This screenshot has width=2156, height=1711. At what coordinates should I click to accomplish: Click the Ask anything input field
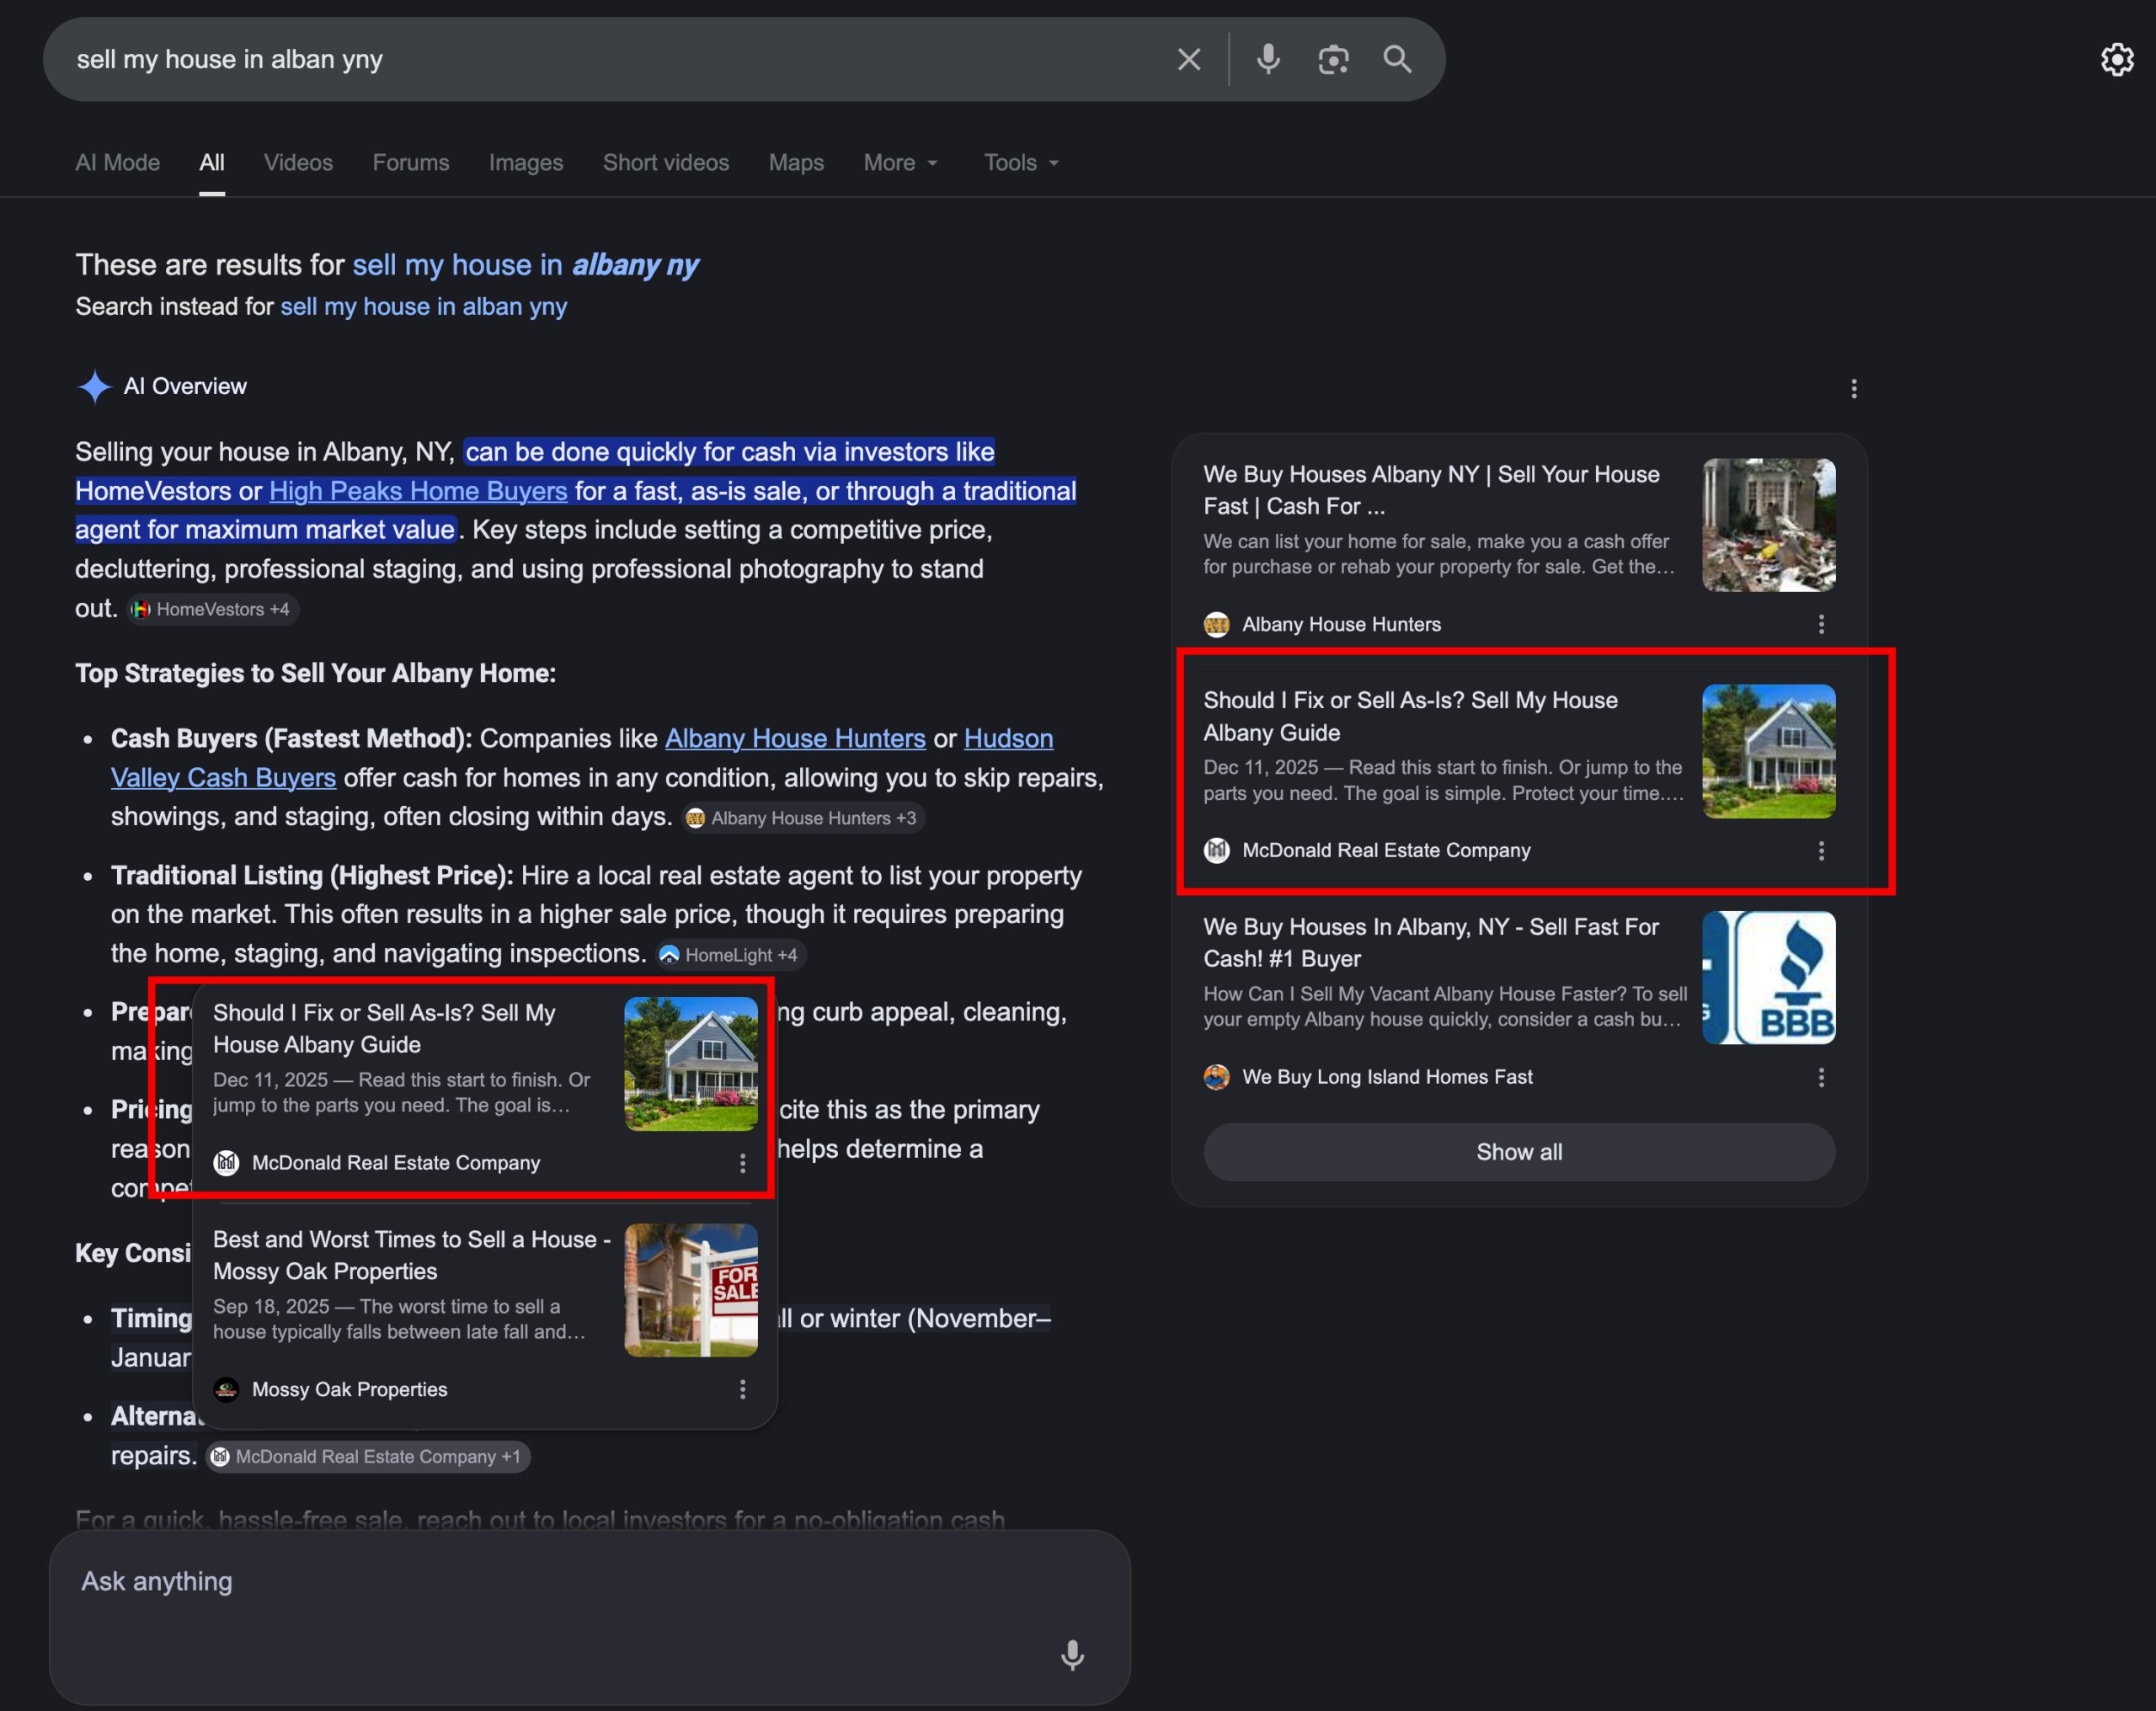pos(590,1617)
